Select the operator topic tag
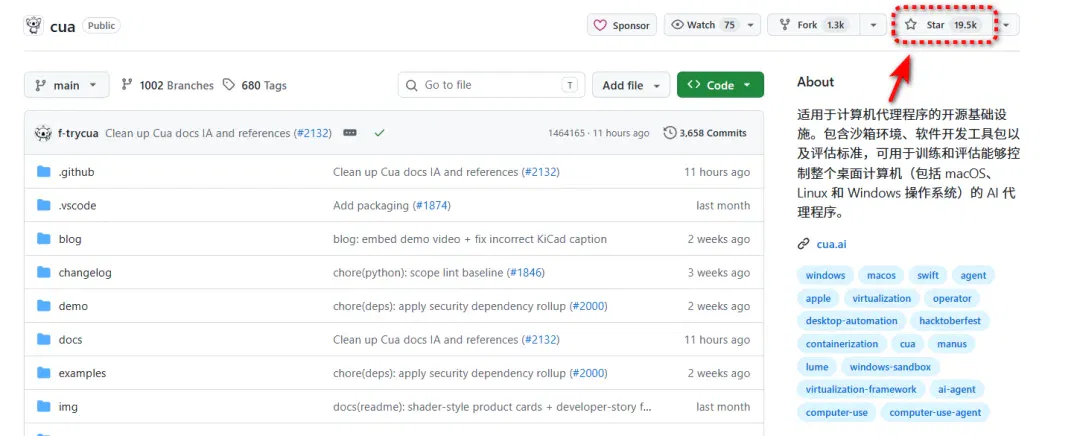This screenshot has width=1080, height=436. coord(952,298)
